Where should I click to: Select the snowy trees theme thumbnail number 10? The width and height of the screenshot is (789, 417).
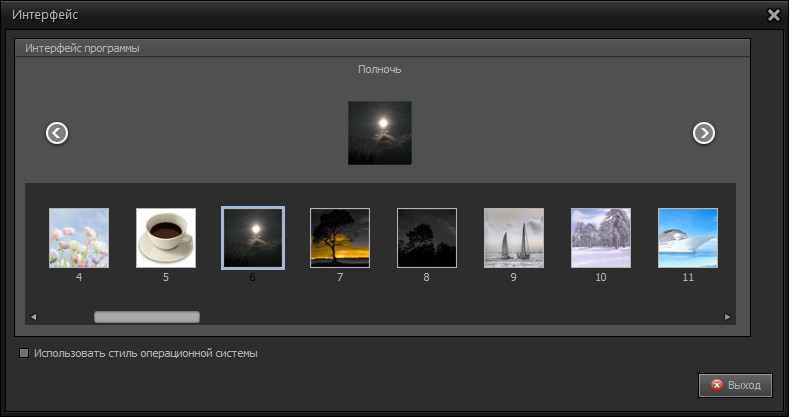[x=601, y=238]
